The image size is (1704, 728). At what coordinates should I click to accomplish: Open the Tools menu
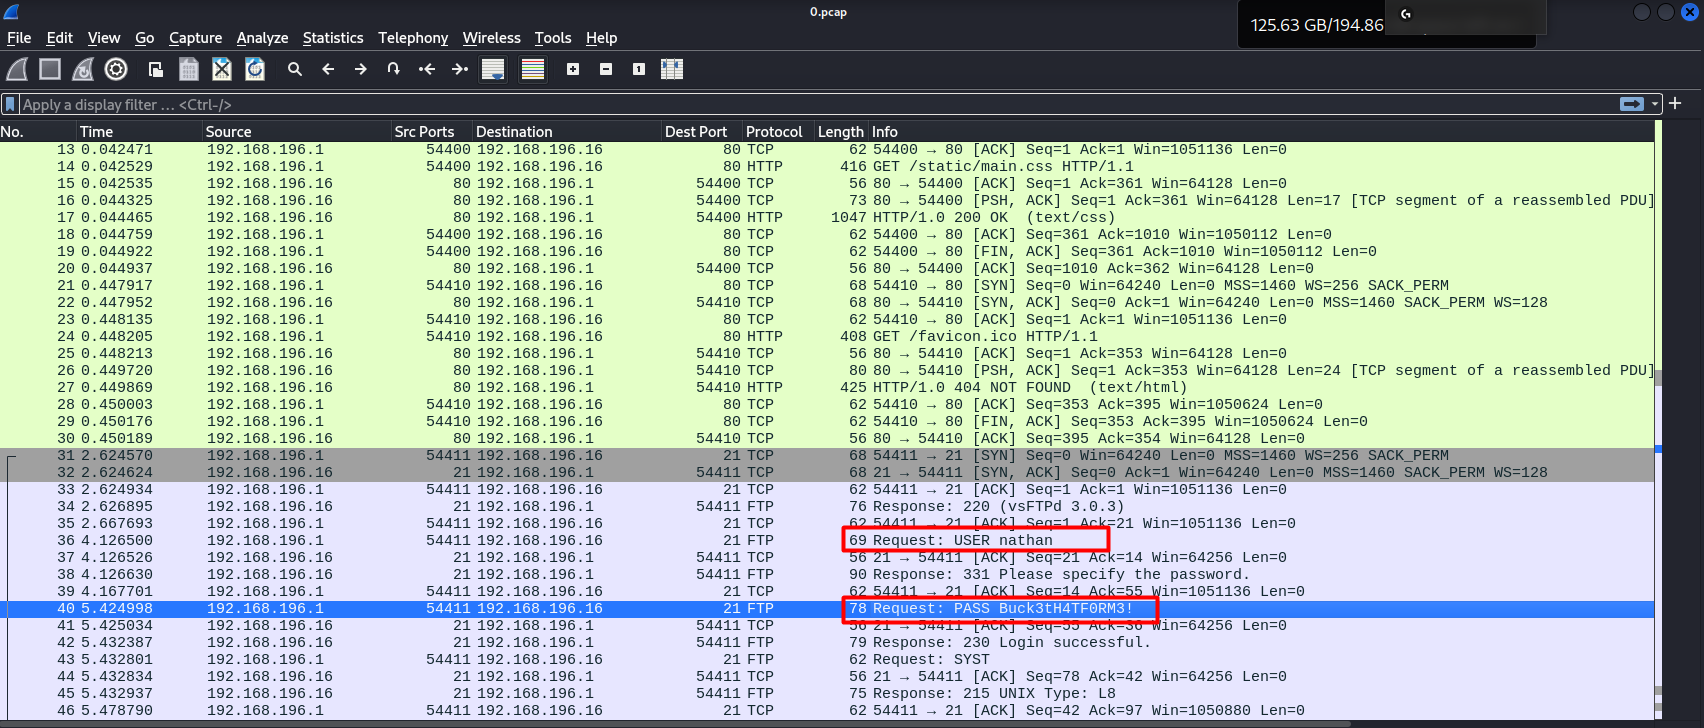point(553,38)
